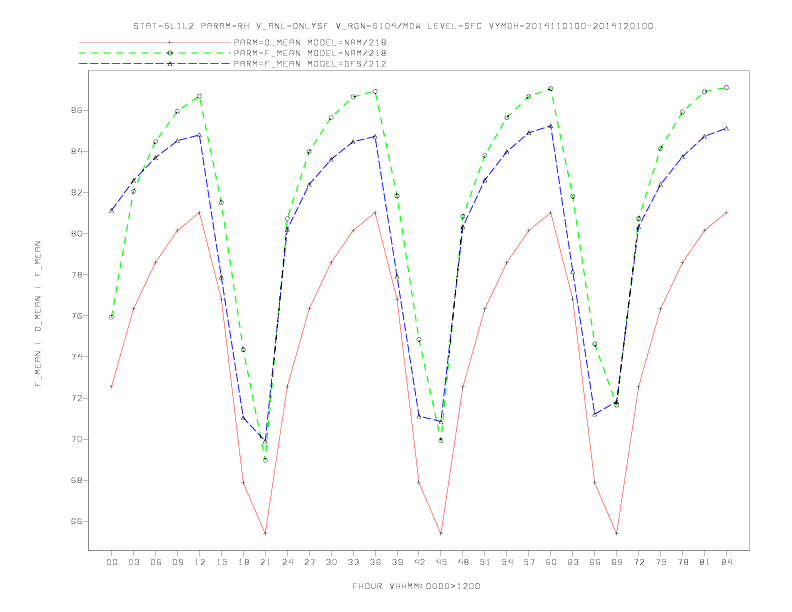This screenshot has width=792, height=612.
Task: Click x-axis forecast hour label 75
Action: point(661,562)
